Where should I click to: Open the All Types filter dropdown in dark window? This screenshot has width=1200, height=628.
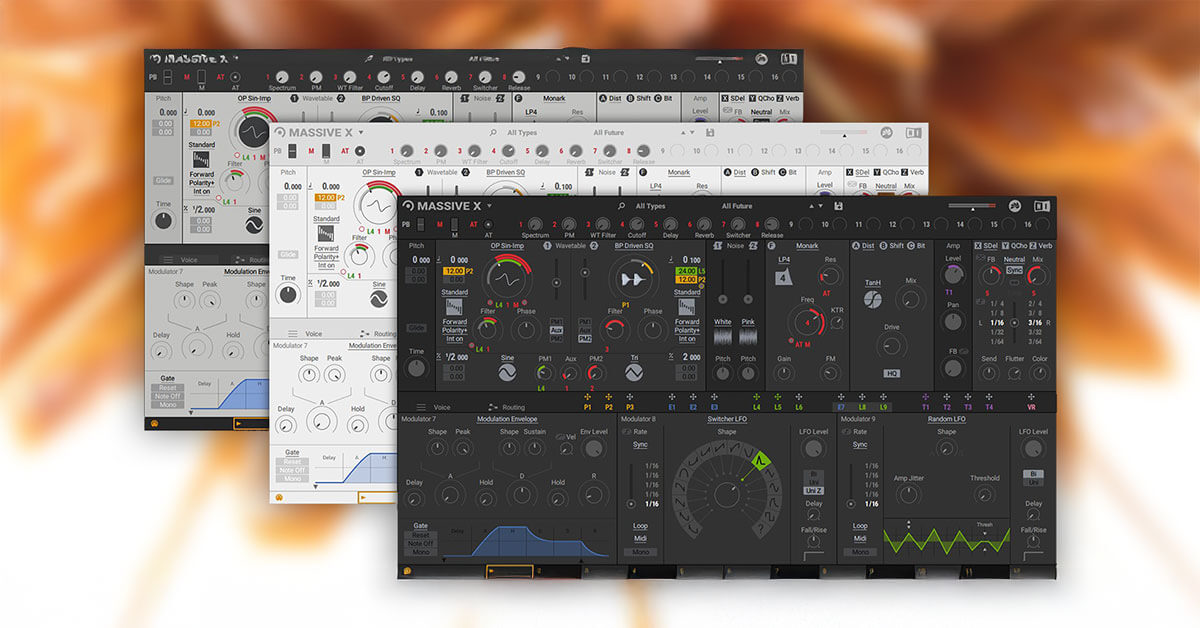coord(650,206)
